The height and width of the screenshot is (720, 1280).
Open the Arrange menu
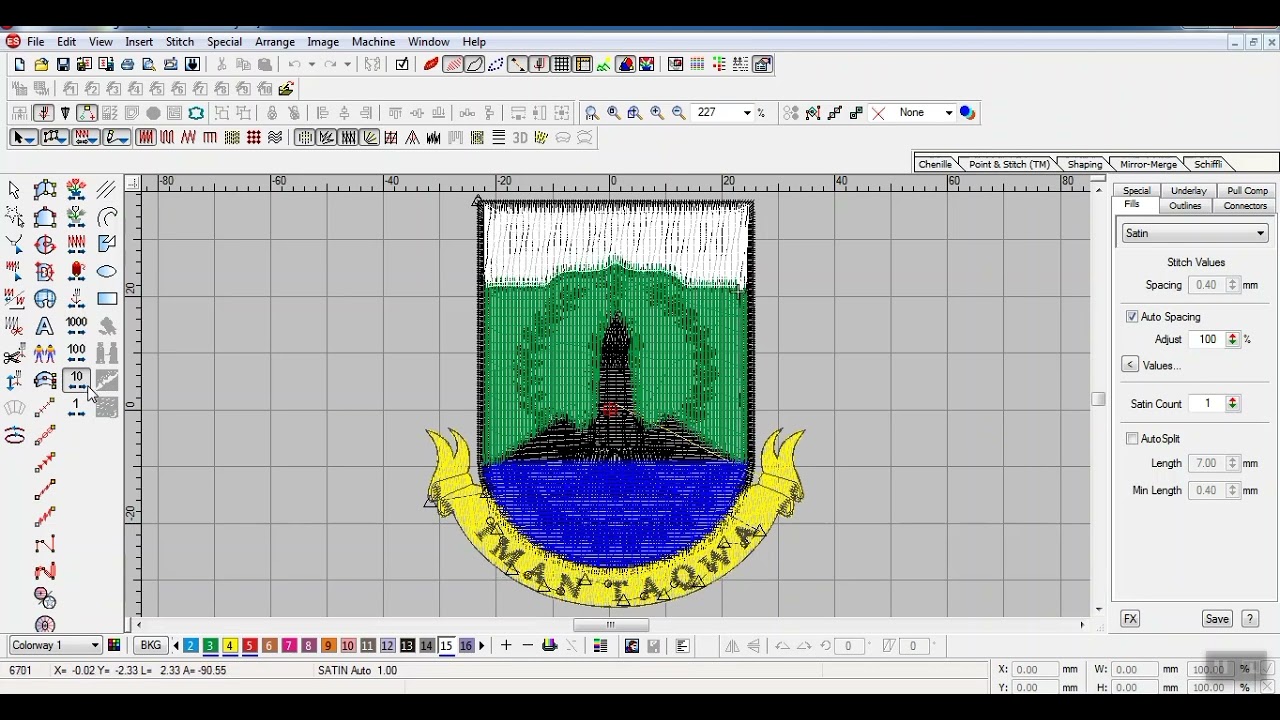click(274, 42)
